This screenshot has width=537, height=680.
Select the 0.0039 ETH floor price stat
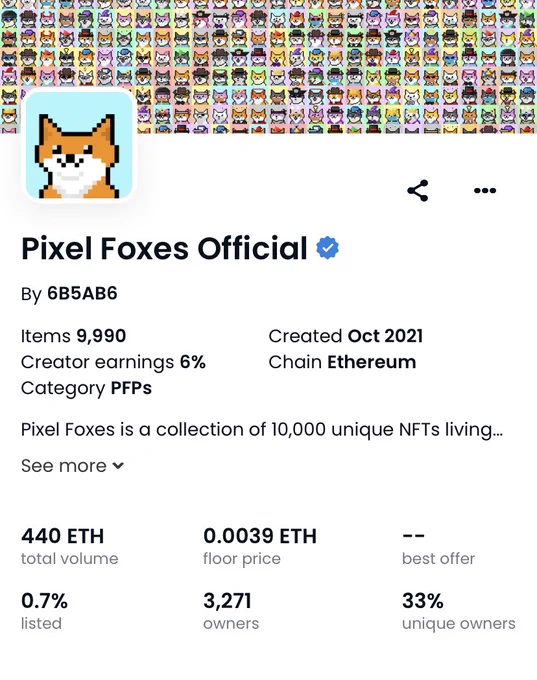point(260,546)
